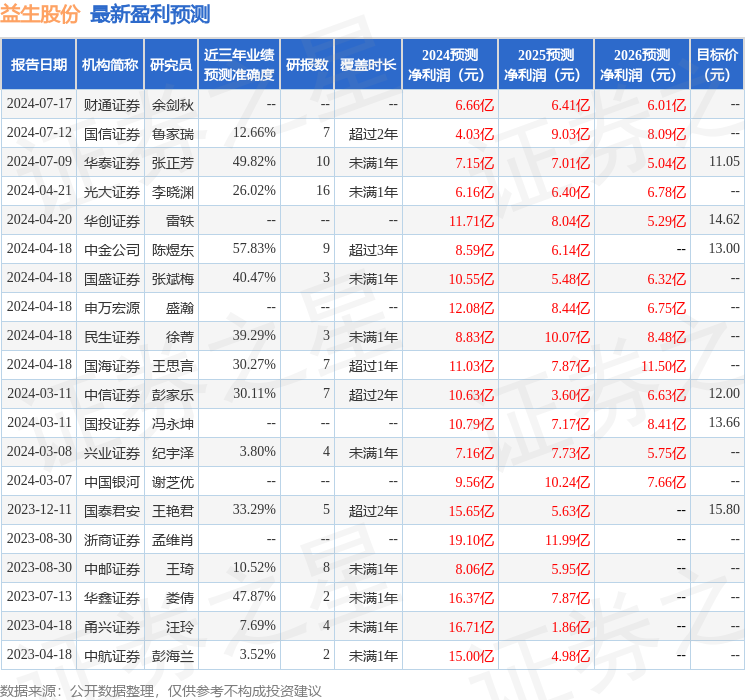Click the 国信证券 institution cell
The image size is (745, 700).
pos(112,134)
